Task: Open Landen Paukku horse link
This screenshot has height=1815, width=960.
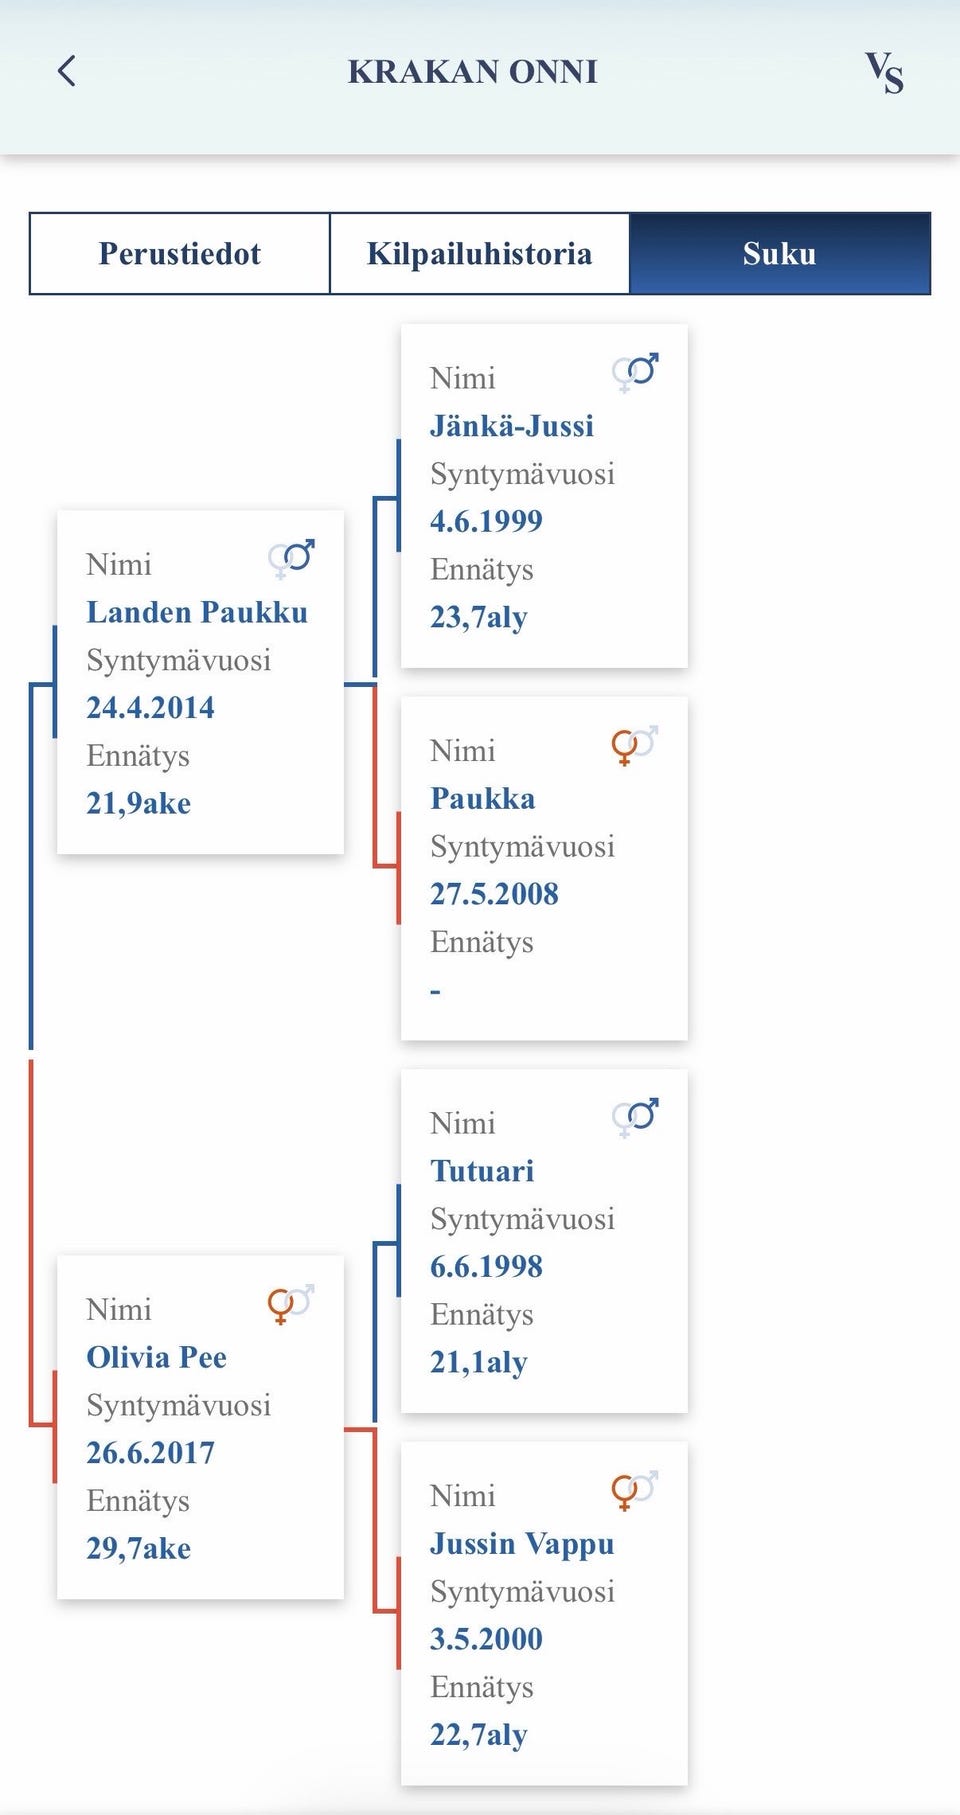Action: point(197,612)
